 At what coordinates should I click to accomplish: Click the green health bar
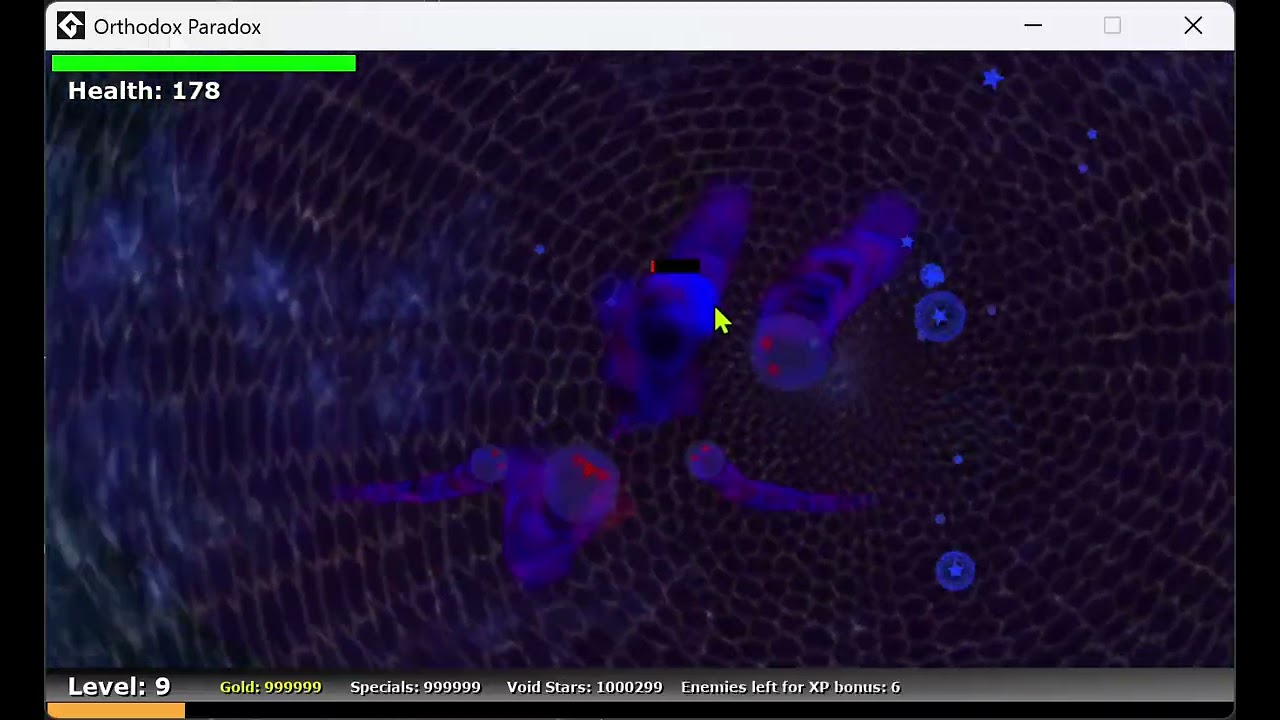[x=204, y=63]
